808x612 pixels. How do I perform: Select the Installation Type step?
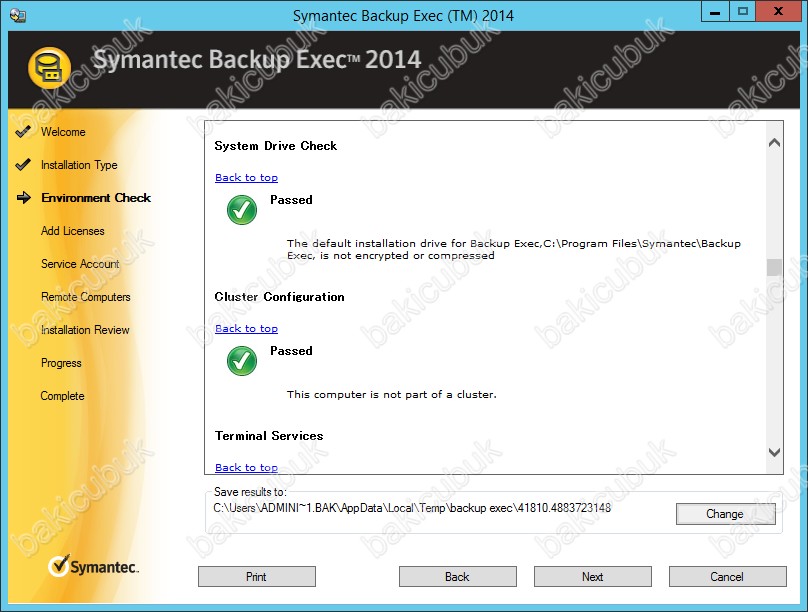[x=79, y=165]
